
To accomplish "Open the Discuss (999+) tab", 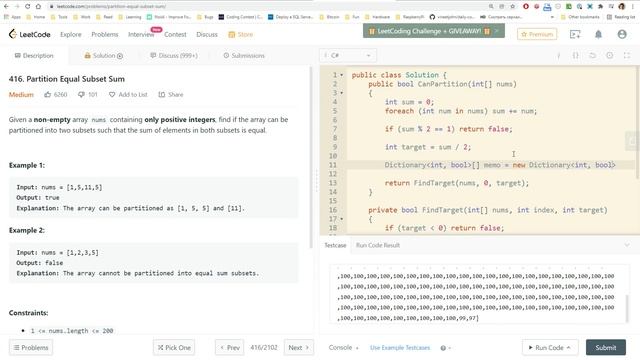I will (174, 56).
